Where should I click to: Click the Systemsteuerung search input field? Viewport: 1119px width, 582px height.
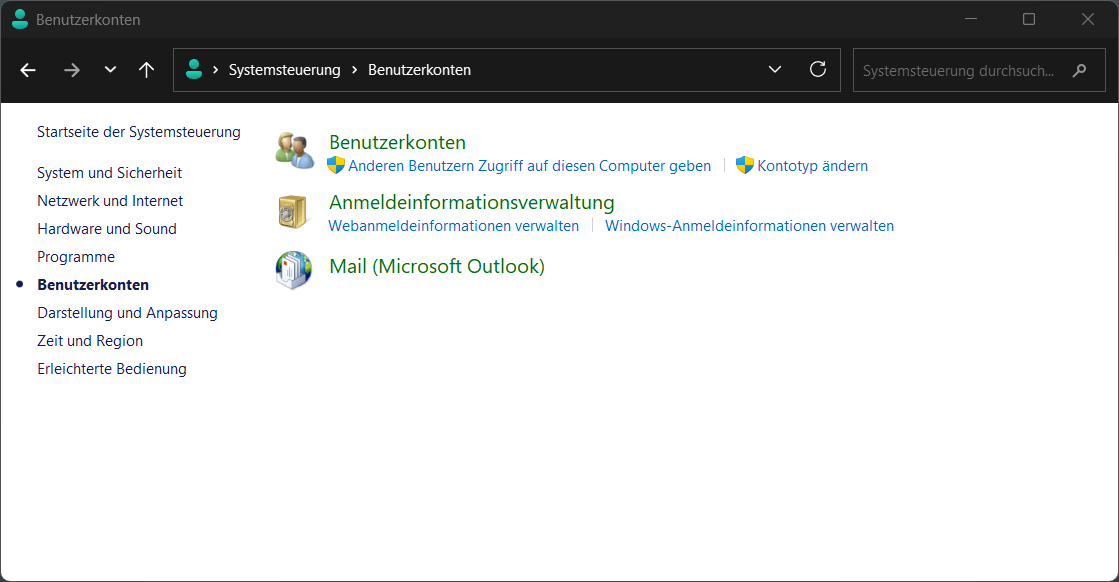pyautogui.click(x=958, y=71)
